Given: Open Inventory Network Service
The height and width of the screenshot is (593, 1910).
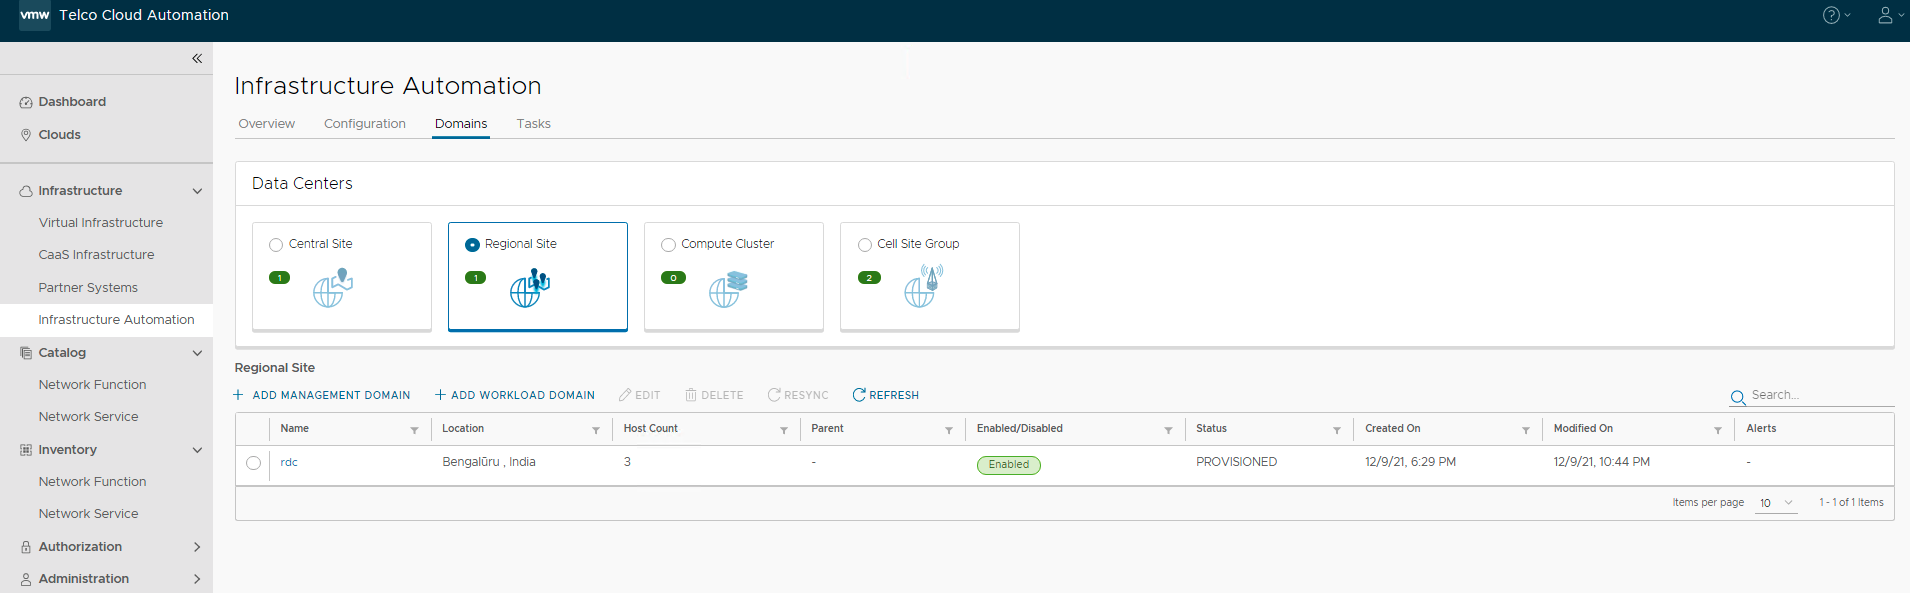Looking at the screenshot, I should (x=89, y=514).
